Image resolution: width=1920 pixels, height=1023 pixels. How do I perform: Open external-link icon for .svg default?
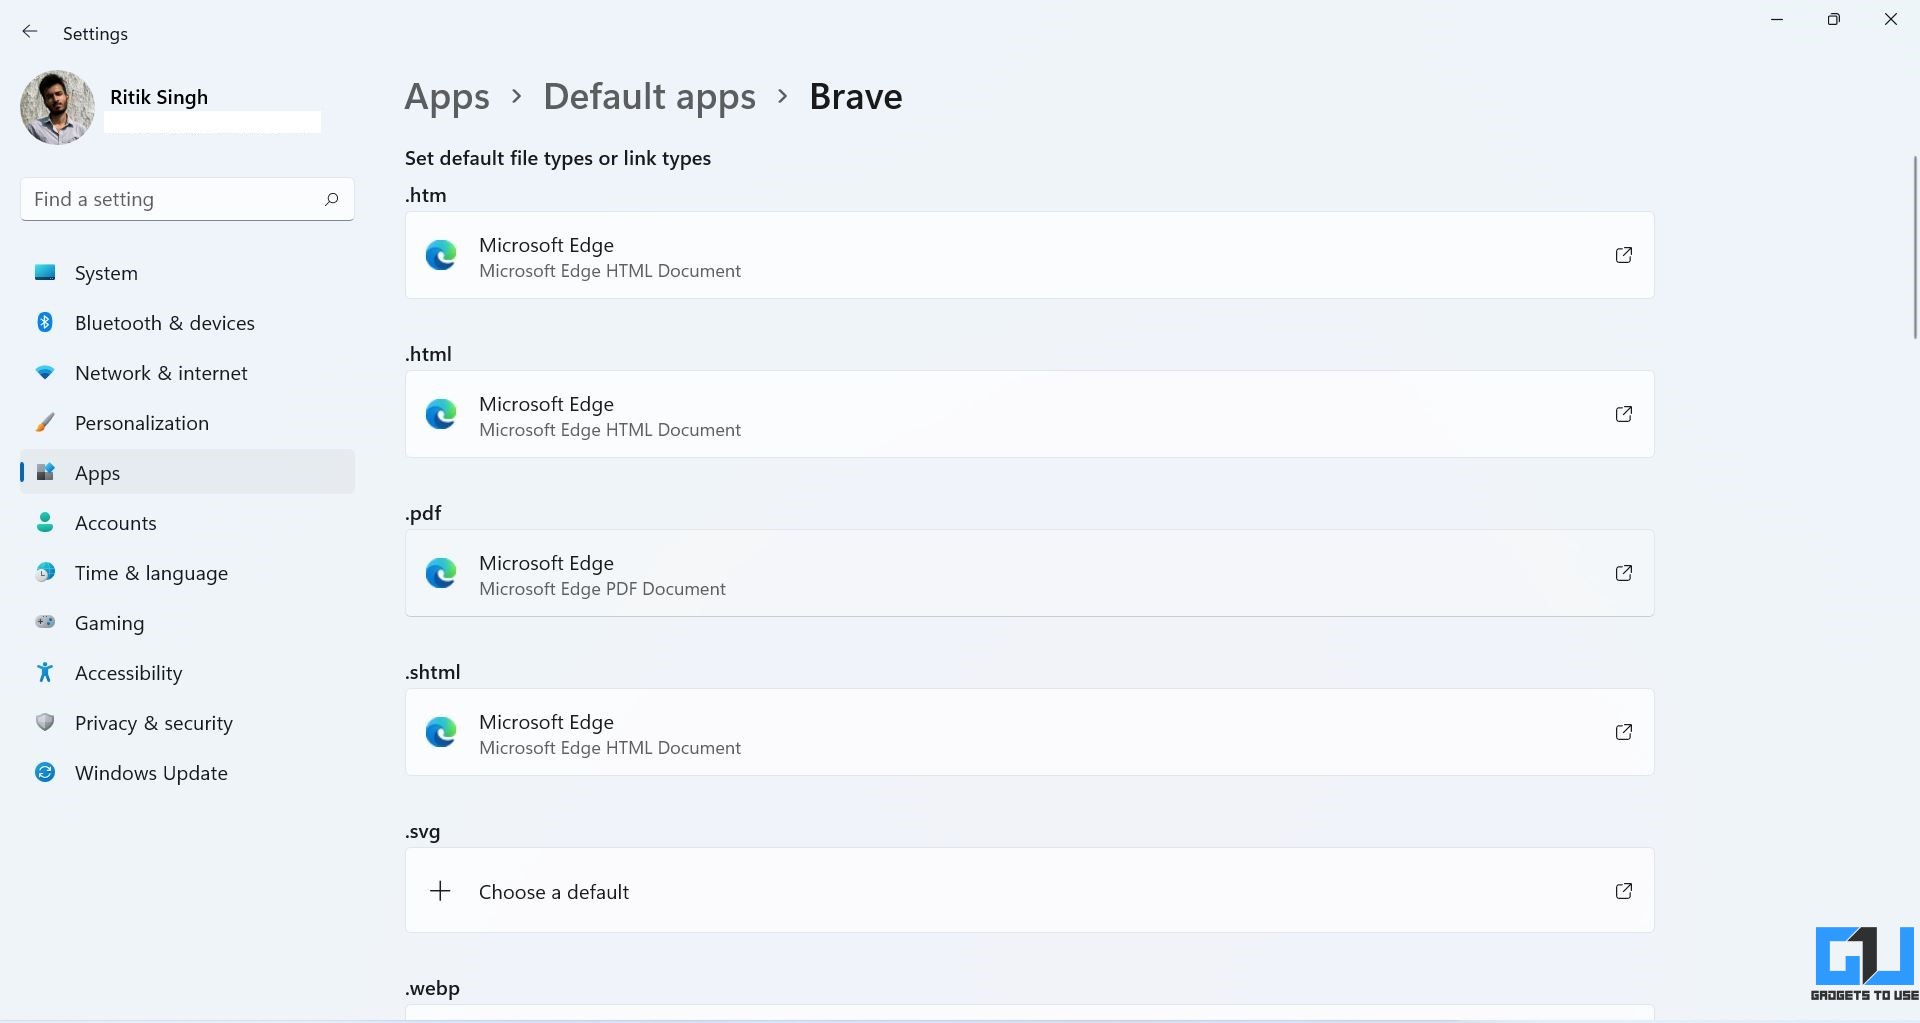point(1624,891)
